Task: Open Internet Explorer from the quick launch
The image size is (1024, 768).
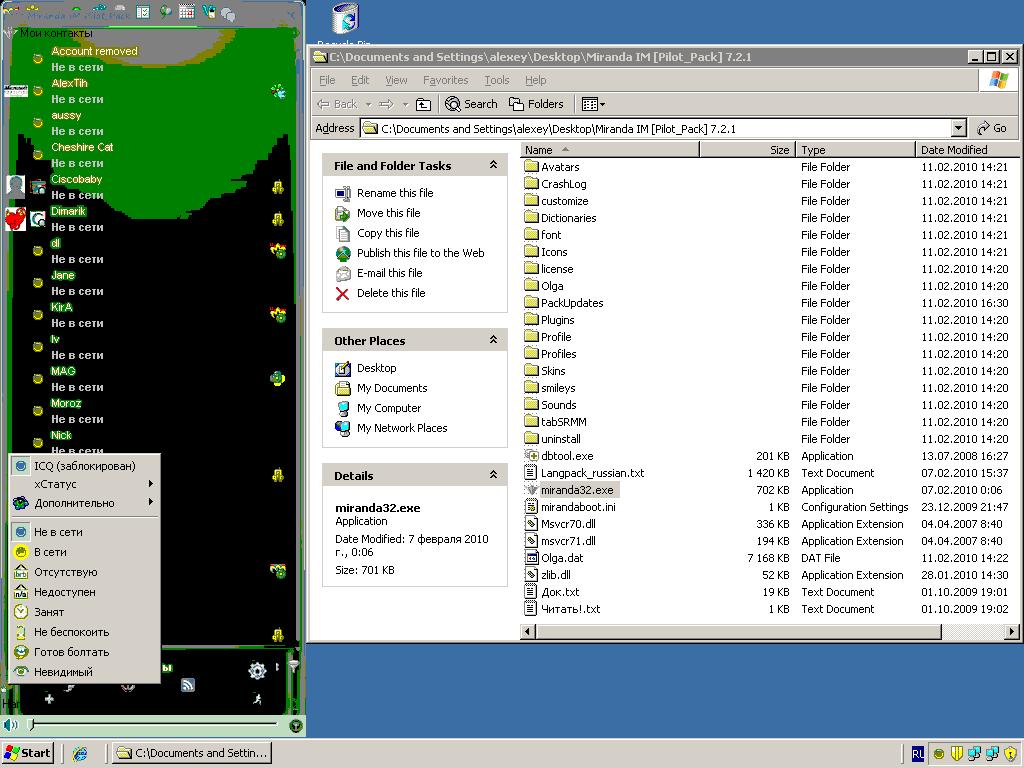Action: [80, 753]
